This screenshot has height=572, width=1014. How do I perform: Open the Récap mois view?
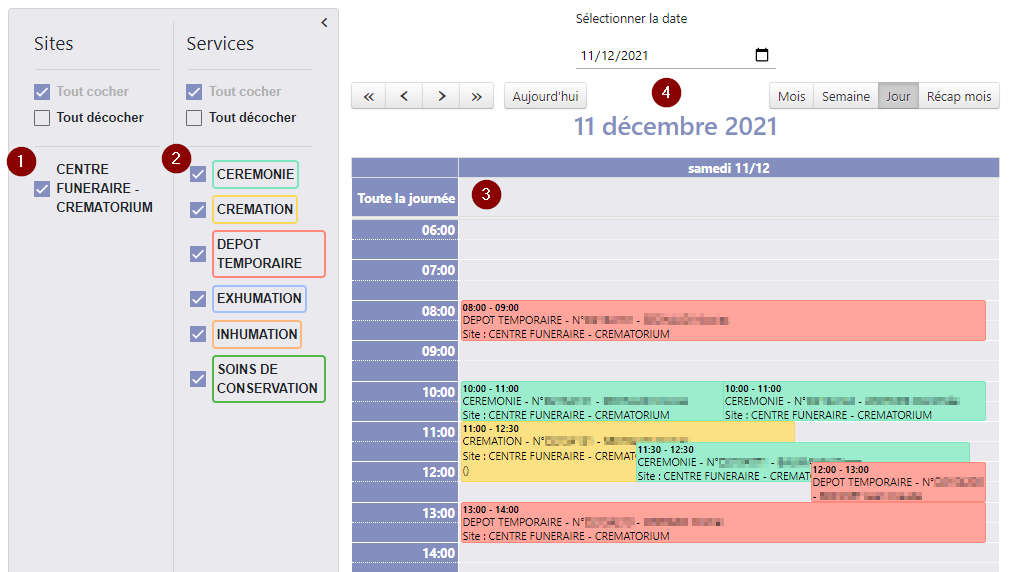click(959, 96)
